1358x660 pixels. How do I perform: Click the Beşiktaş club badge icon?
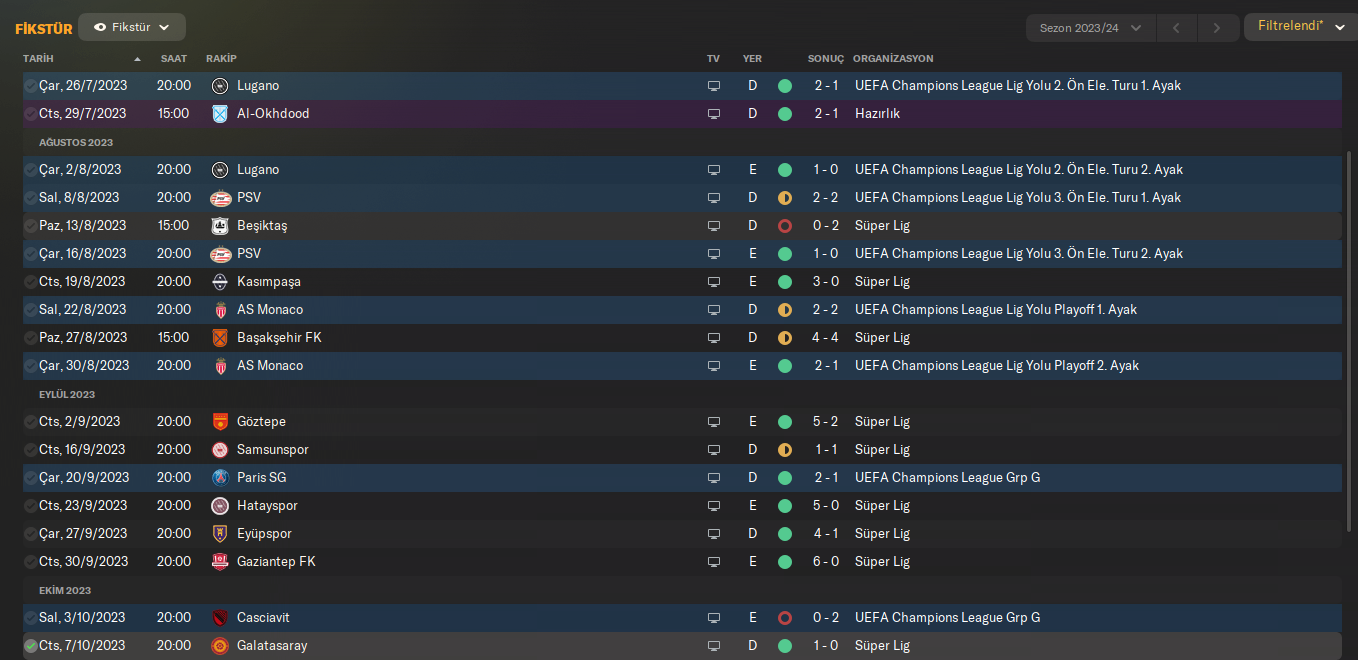(x=220, y=226)
